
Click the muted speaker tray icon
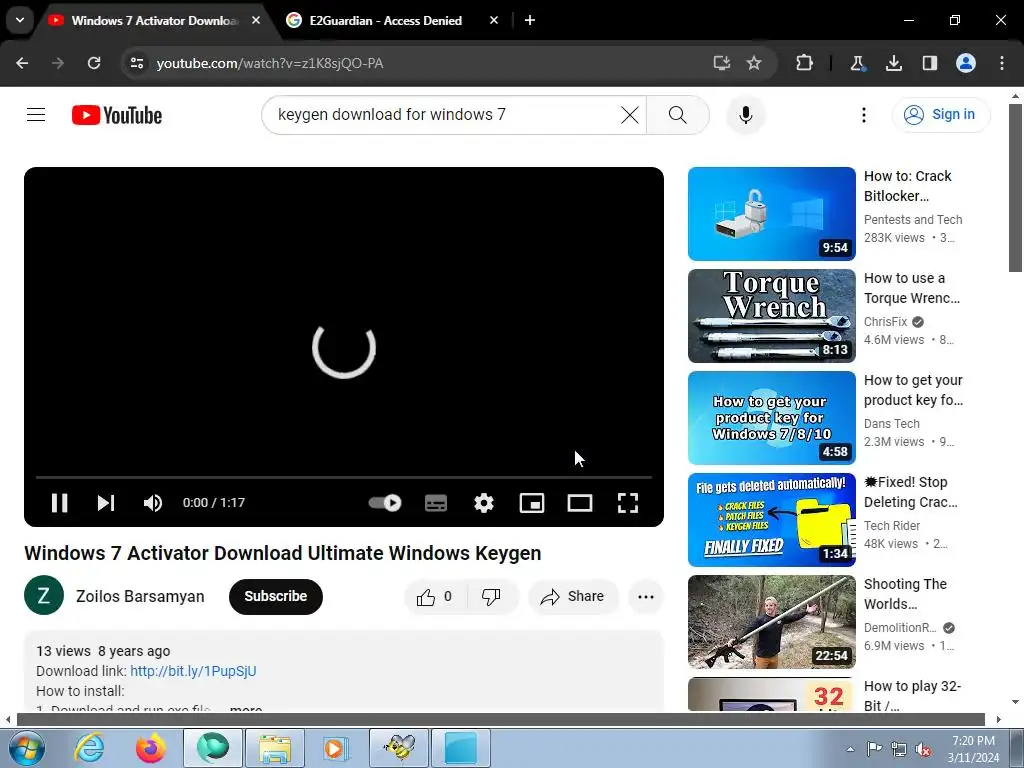coord(923,749)
